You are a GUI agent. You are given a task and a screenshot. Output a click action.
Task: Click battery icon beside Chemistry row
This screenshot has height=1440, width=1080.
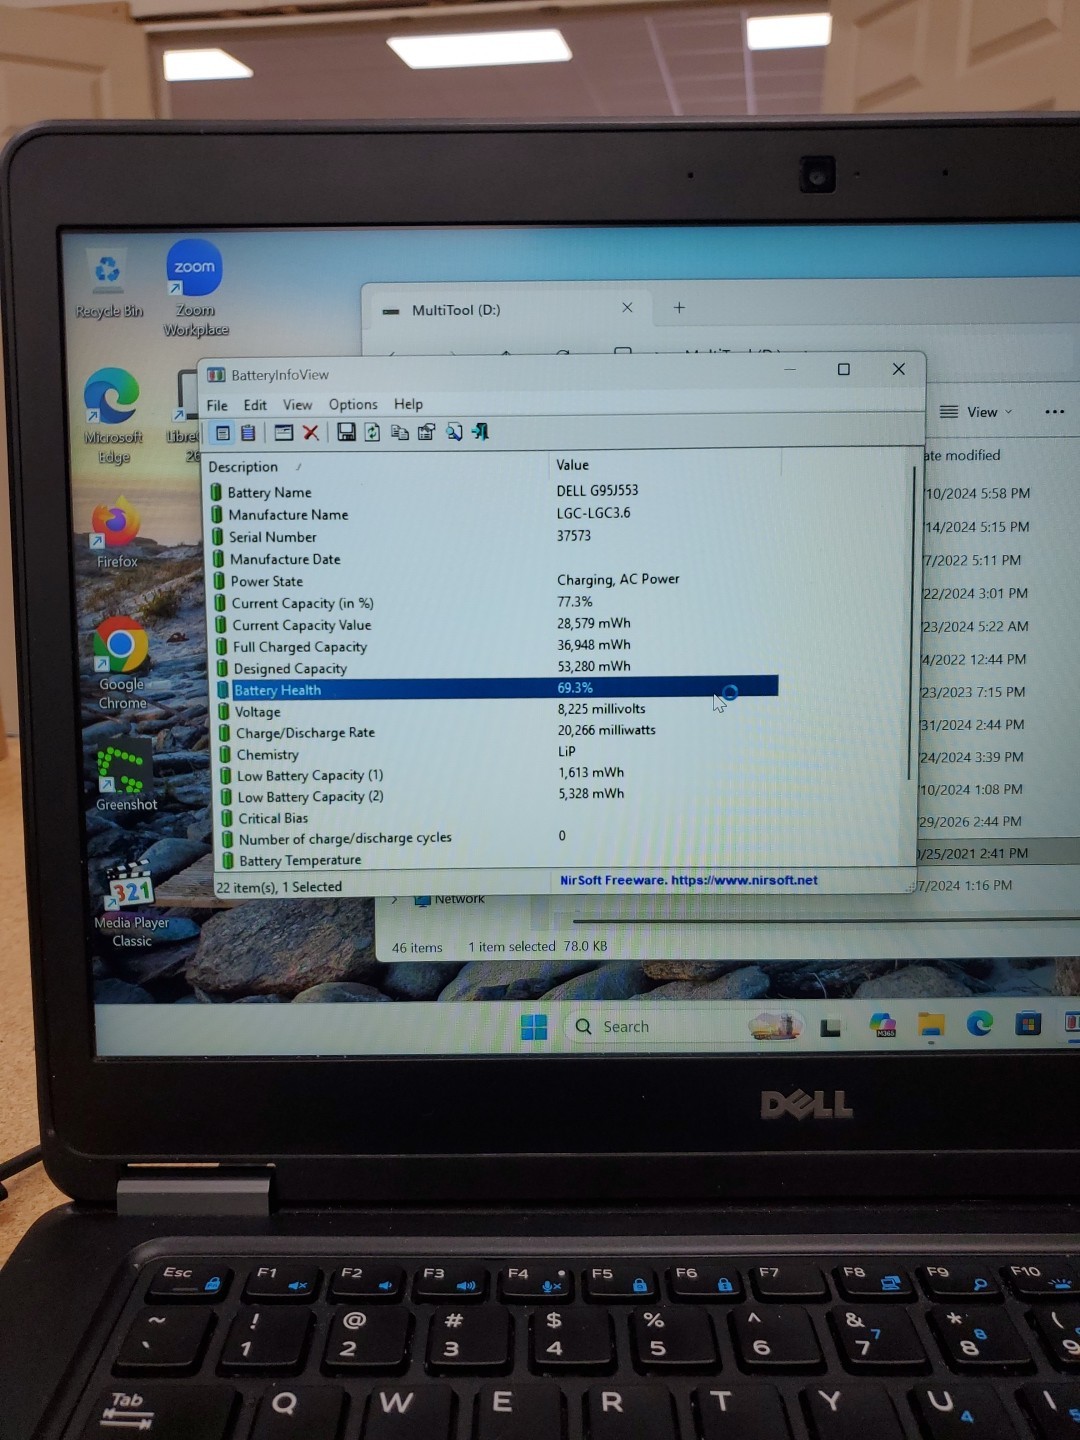226,755
